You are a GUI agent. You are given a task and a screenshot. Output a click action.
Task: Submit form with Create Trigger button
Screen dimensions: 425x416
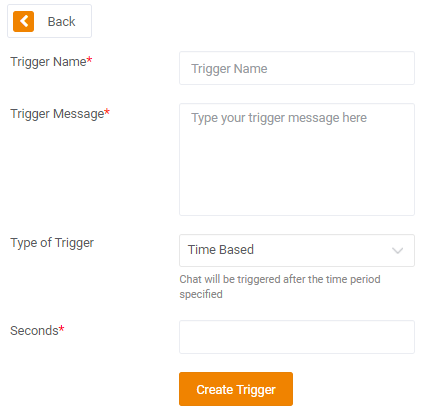(236, 389)
